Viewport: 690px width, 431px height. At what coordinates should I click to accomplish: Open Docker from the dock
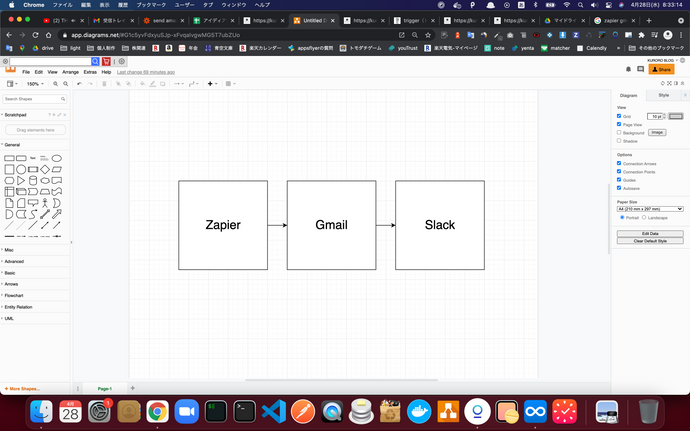(419, 412)
